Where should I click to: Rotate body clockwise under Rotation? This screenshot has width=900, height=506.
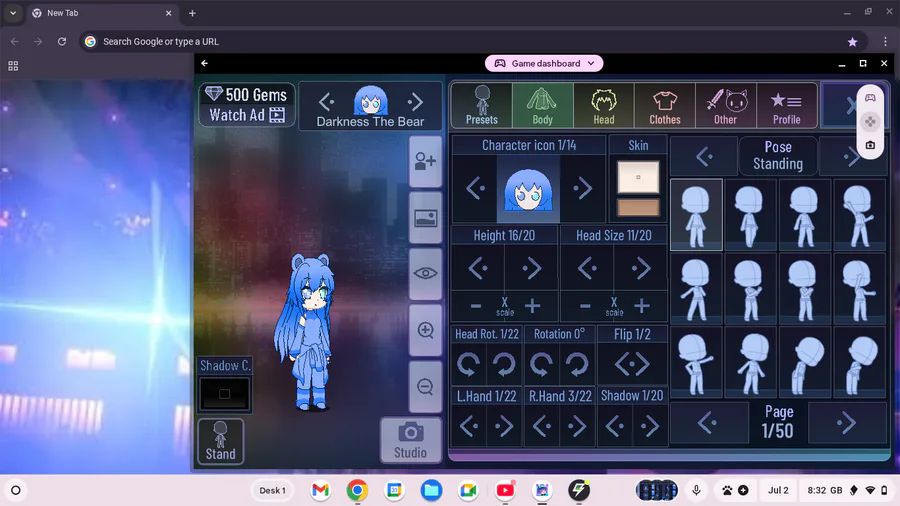[x=577, y=364]
